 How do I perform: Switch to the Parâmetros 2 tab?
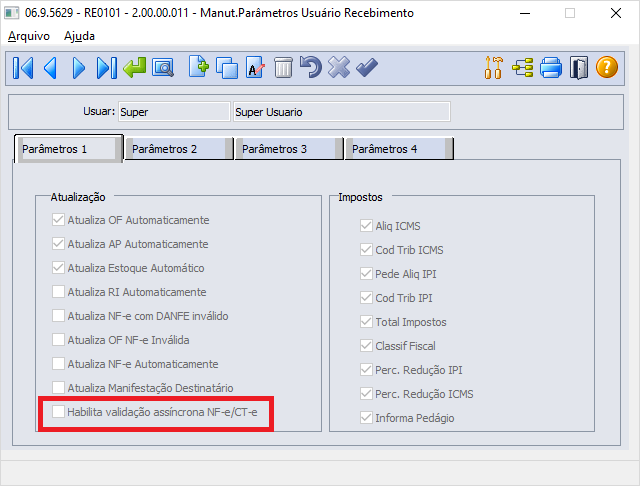179,149
